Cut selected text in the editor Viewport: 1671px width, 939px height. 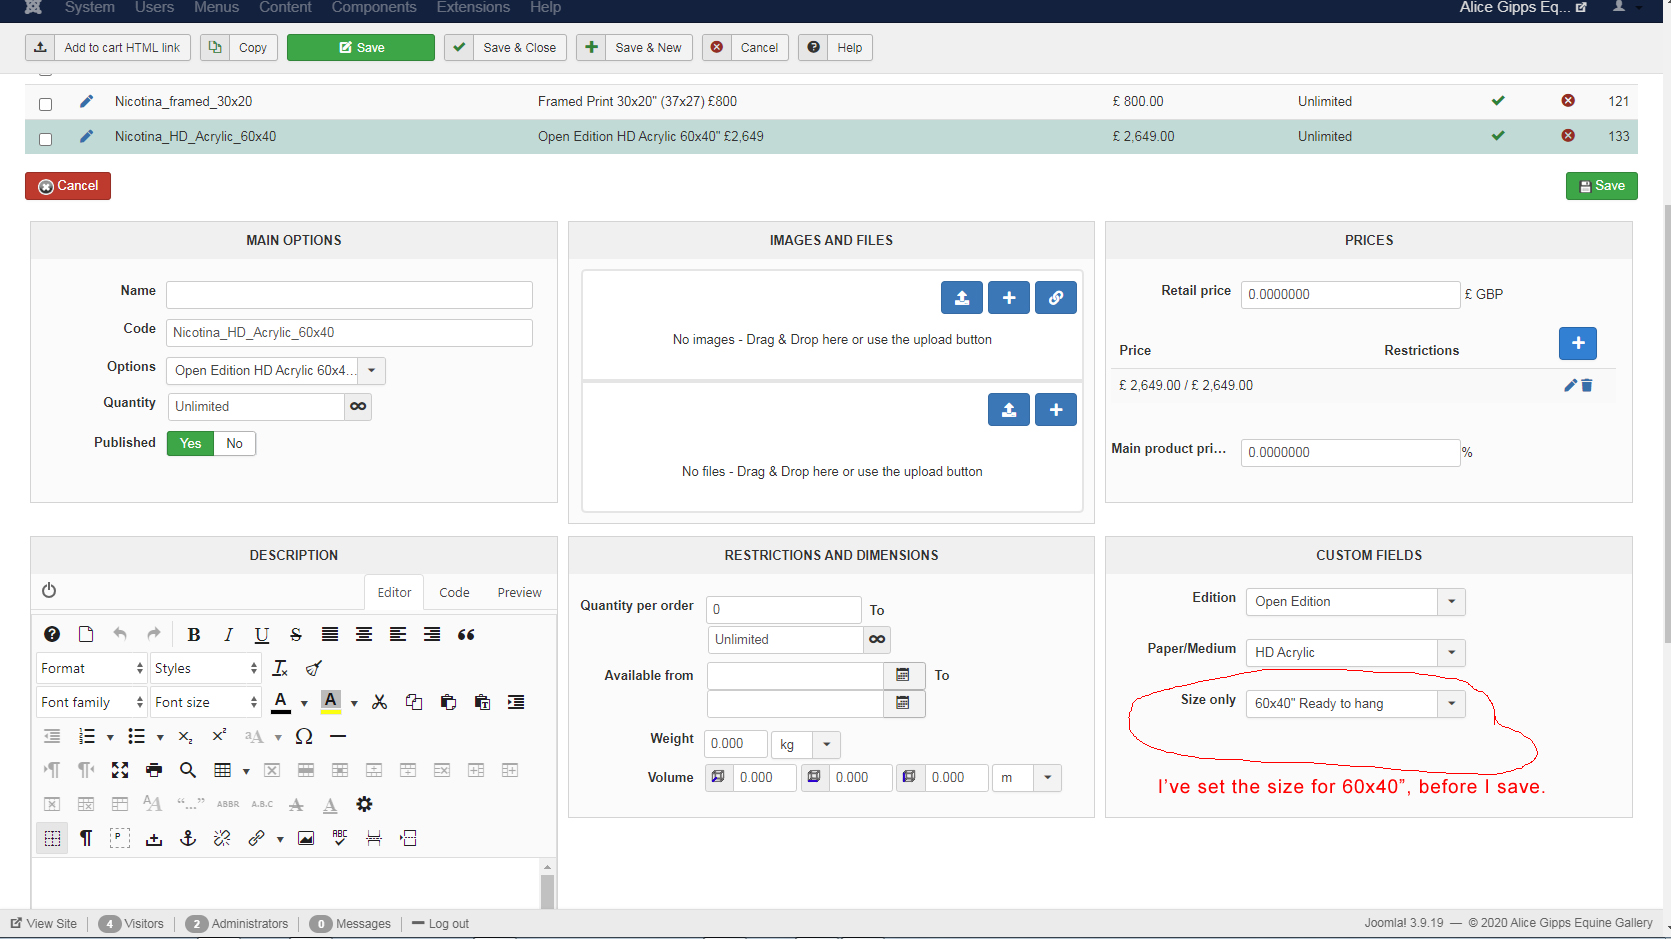(x=379, y=703)
